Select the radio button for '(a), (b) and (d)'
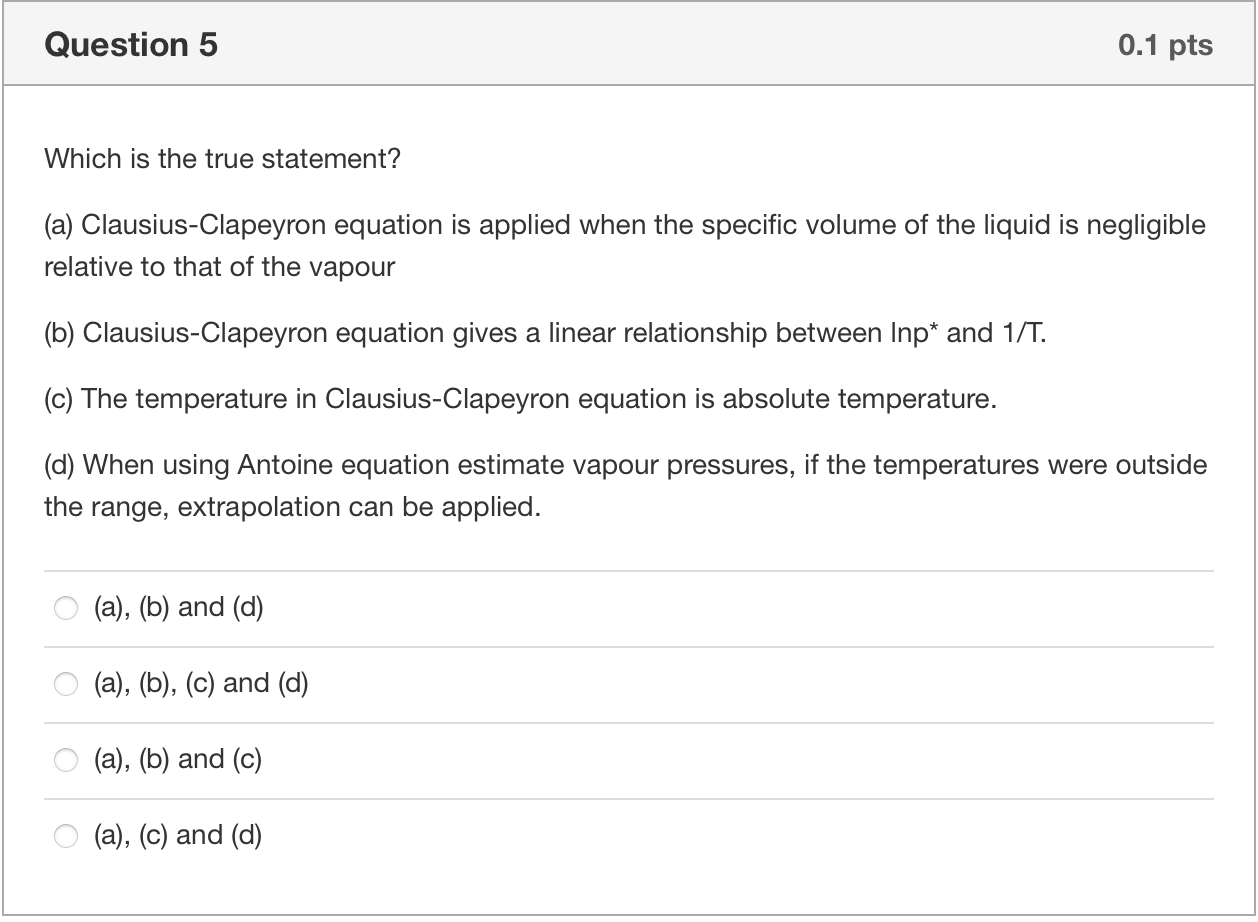The width and height of the screenshot is (1258, 922). 66,607
